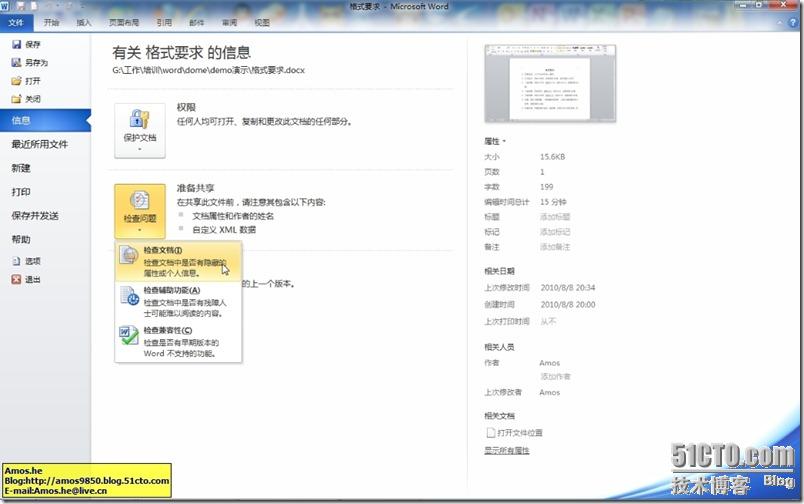Click the Help question mark icon

(793, 23)
